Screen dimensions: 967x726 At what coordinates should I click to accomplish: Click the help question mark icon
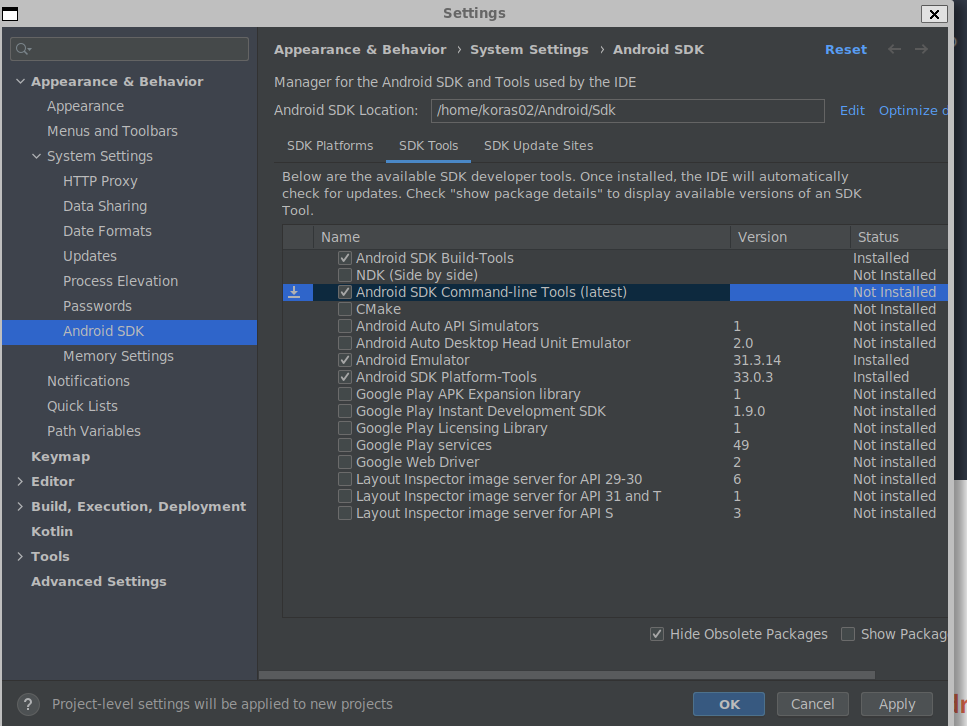[x=28, y=704]
